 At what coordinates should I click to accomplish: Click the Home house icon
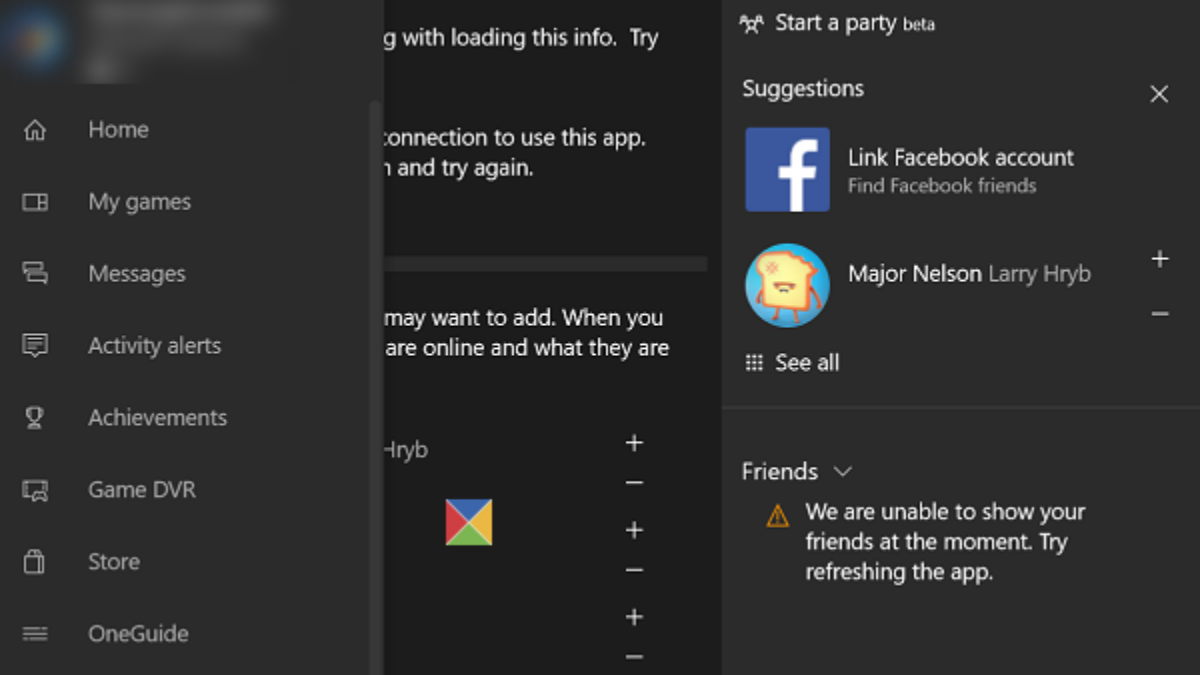35,130
